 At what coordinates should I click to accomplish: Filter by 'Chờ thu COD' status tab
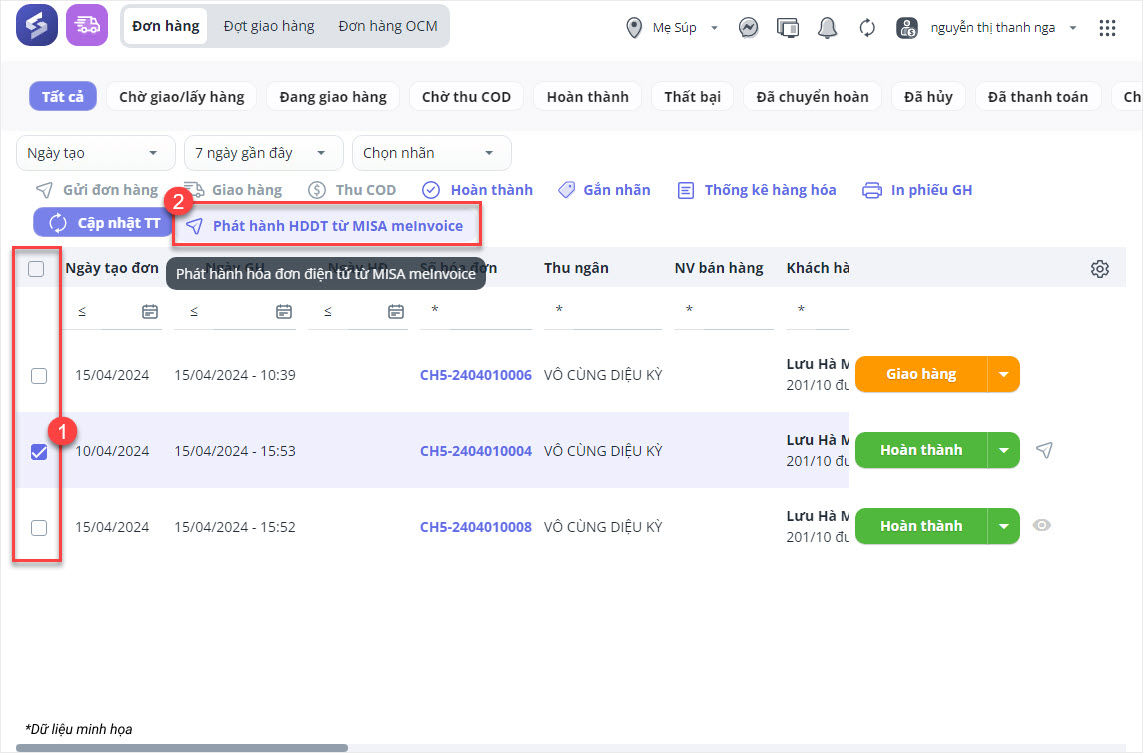pos(466,97)
